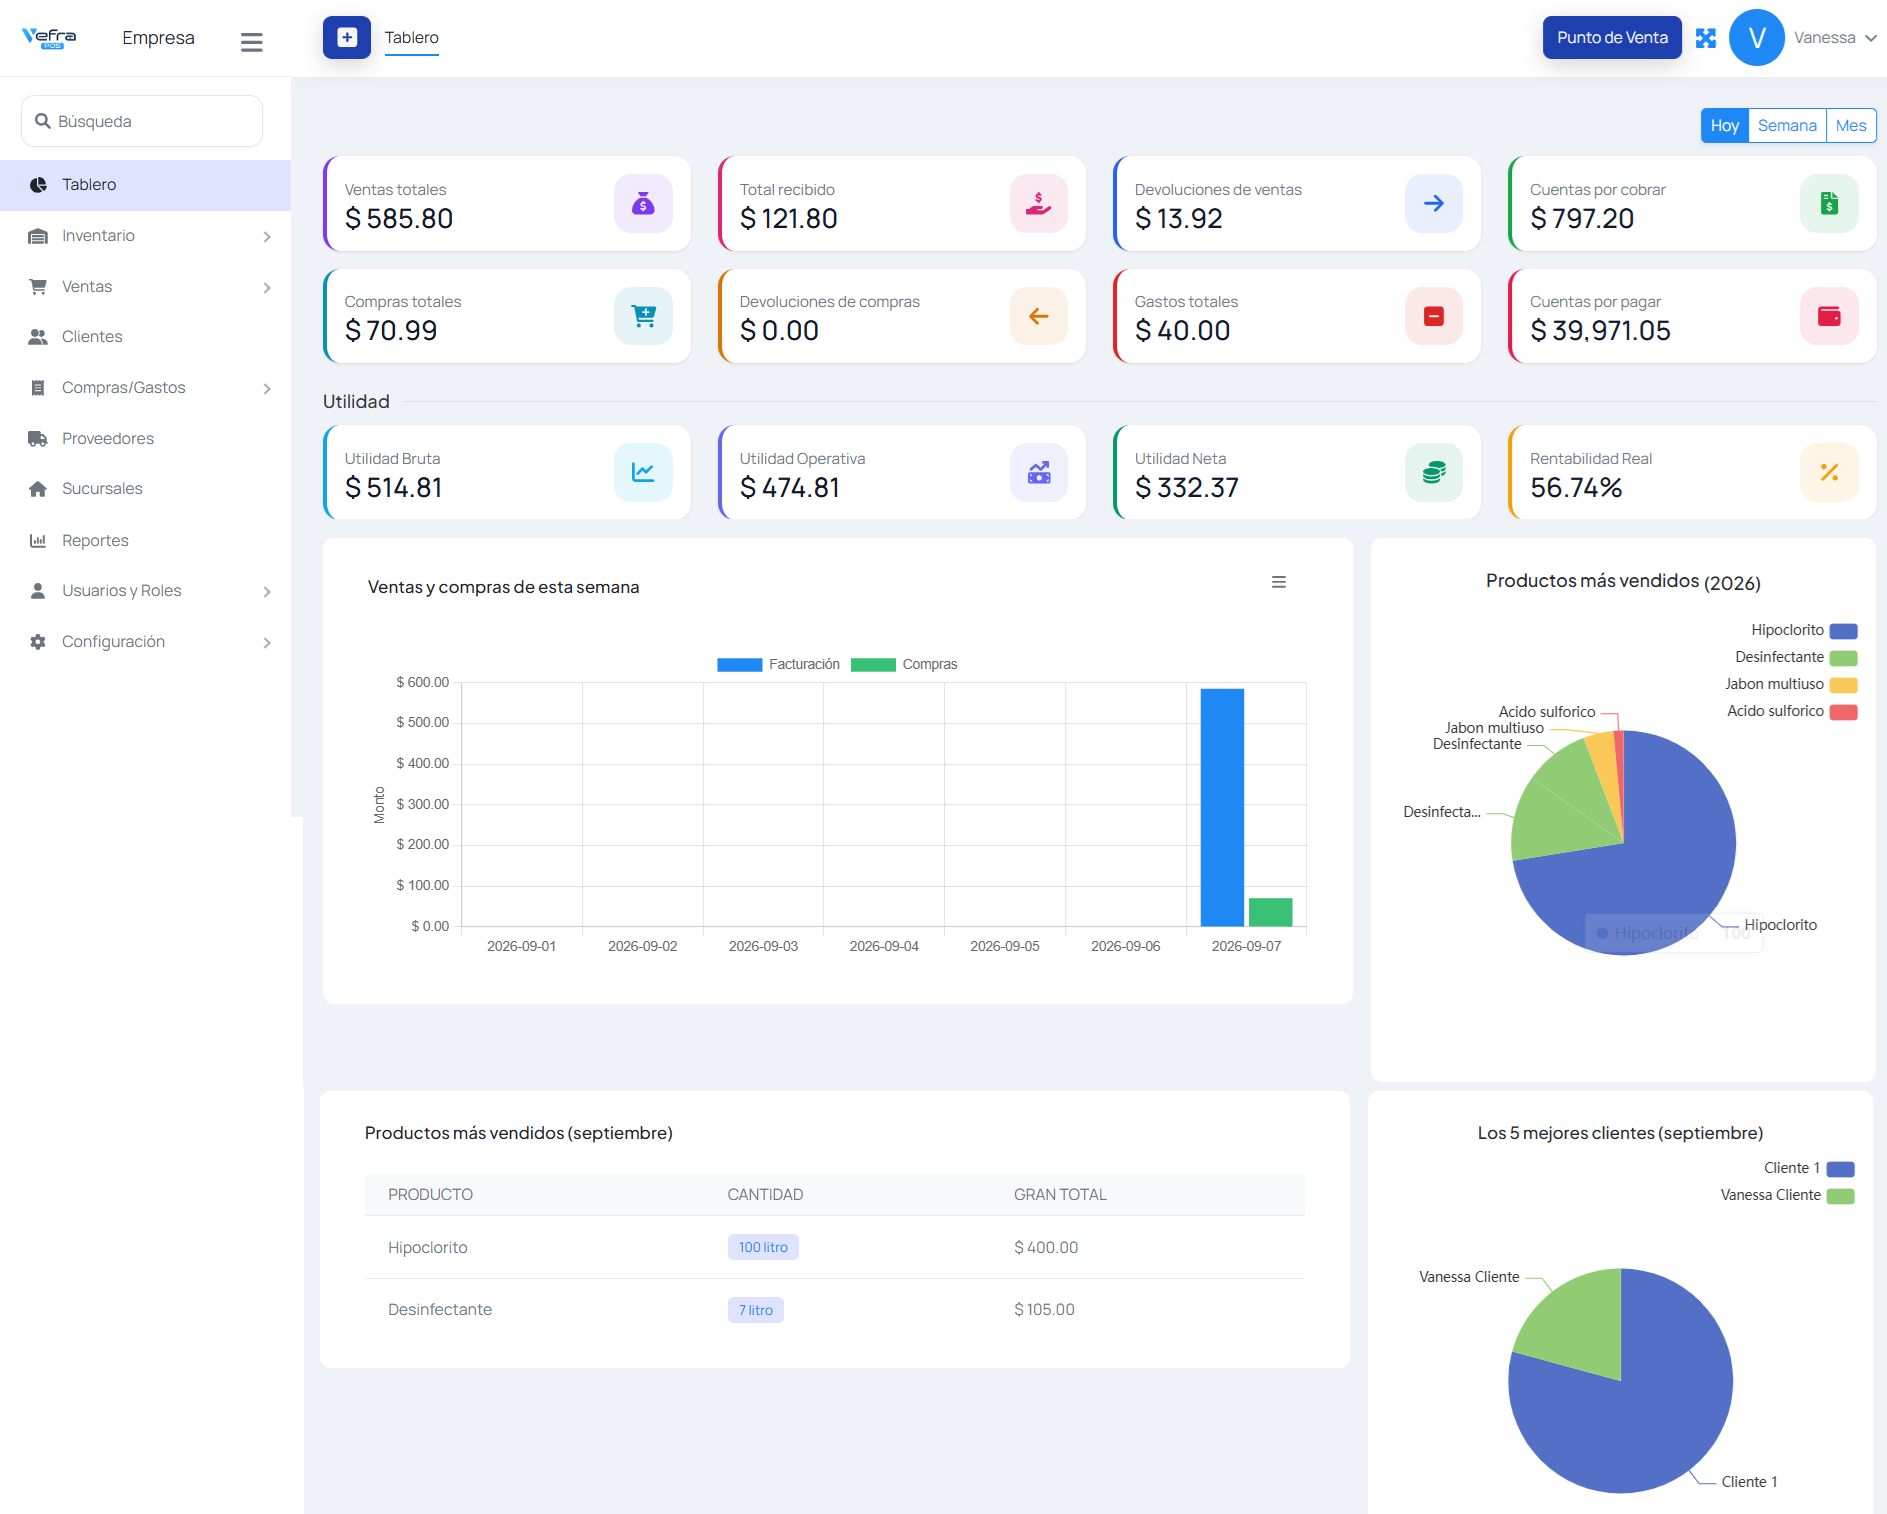Screen dimensions: 1887x1514
Task: Click the Vanessa user avatar
Action: click(1756, 38)
